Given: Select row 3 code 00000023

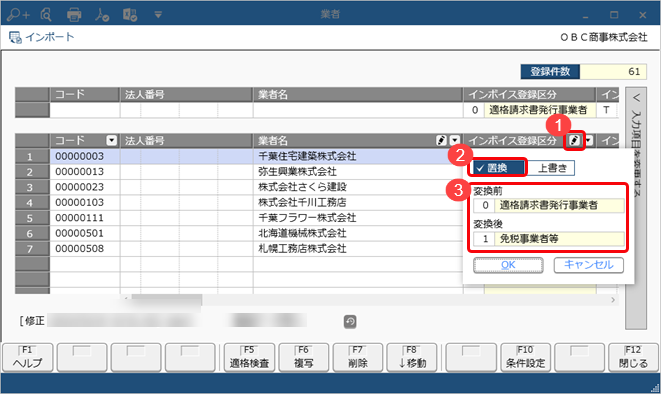Looking at the screenshot, I should tap(85, 187).
